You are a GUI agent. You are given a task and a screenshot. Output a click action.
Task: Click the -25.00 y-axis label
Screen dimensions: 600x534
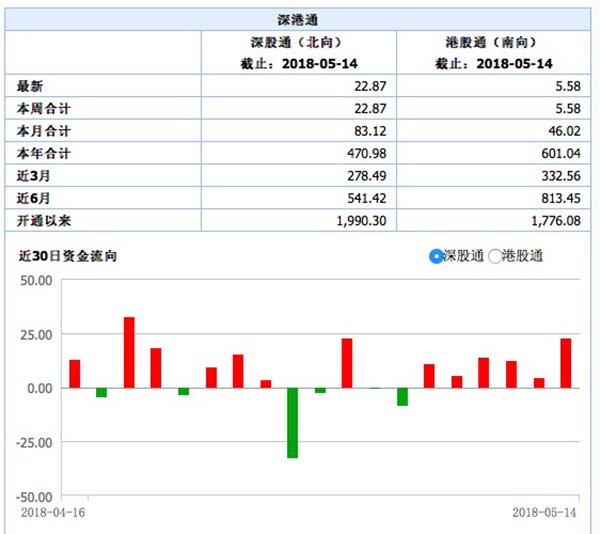point(34,443)
